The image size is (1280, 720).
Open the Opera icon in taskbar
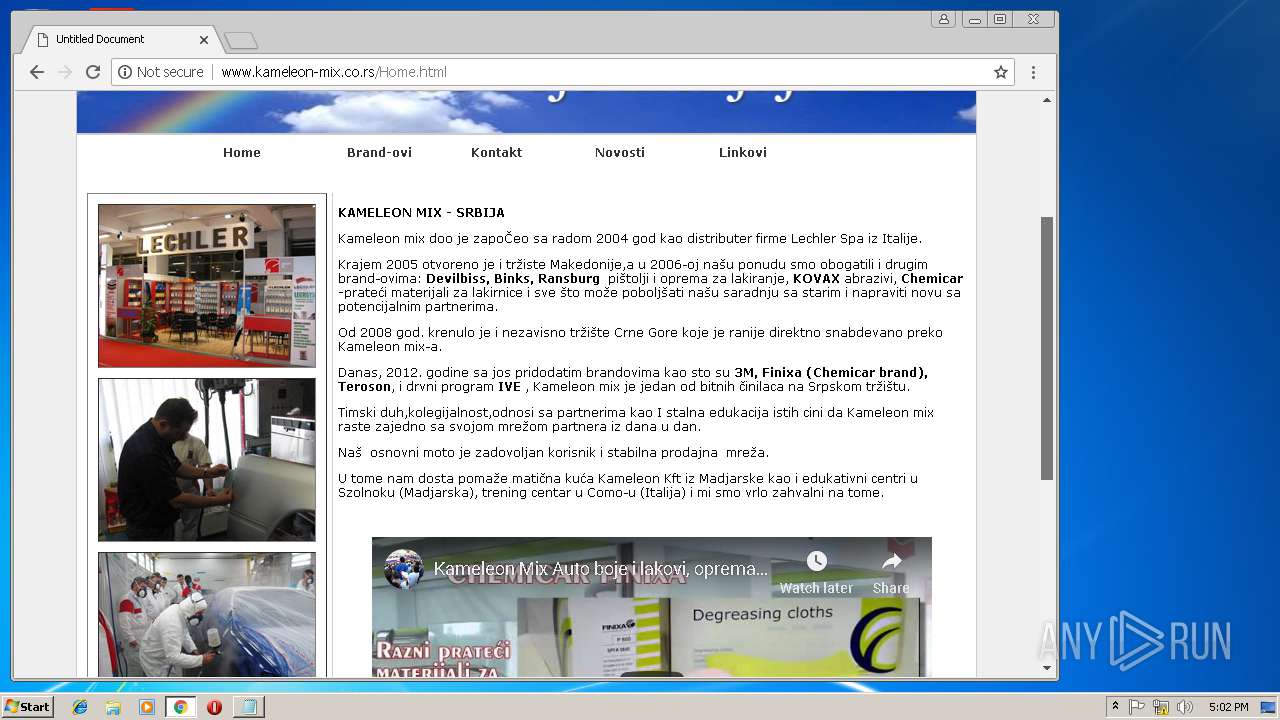point(214,707)
